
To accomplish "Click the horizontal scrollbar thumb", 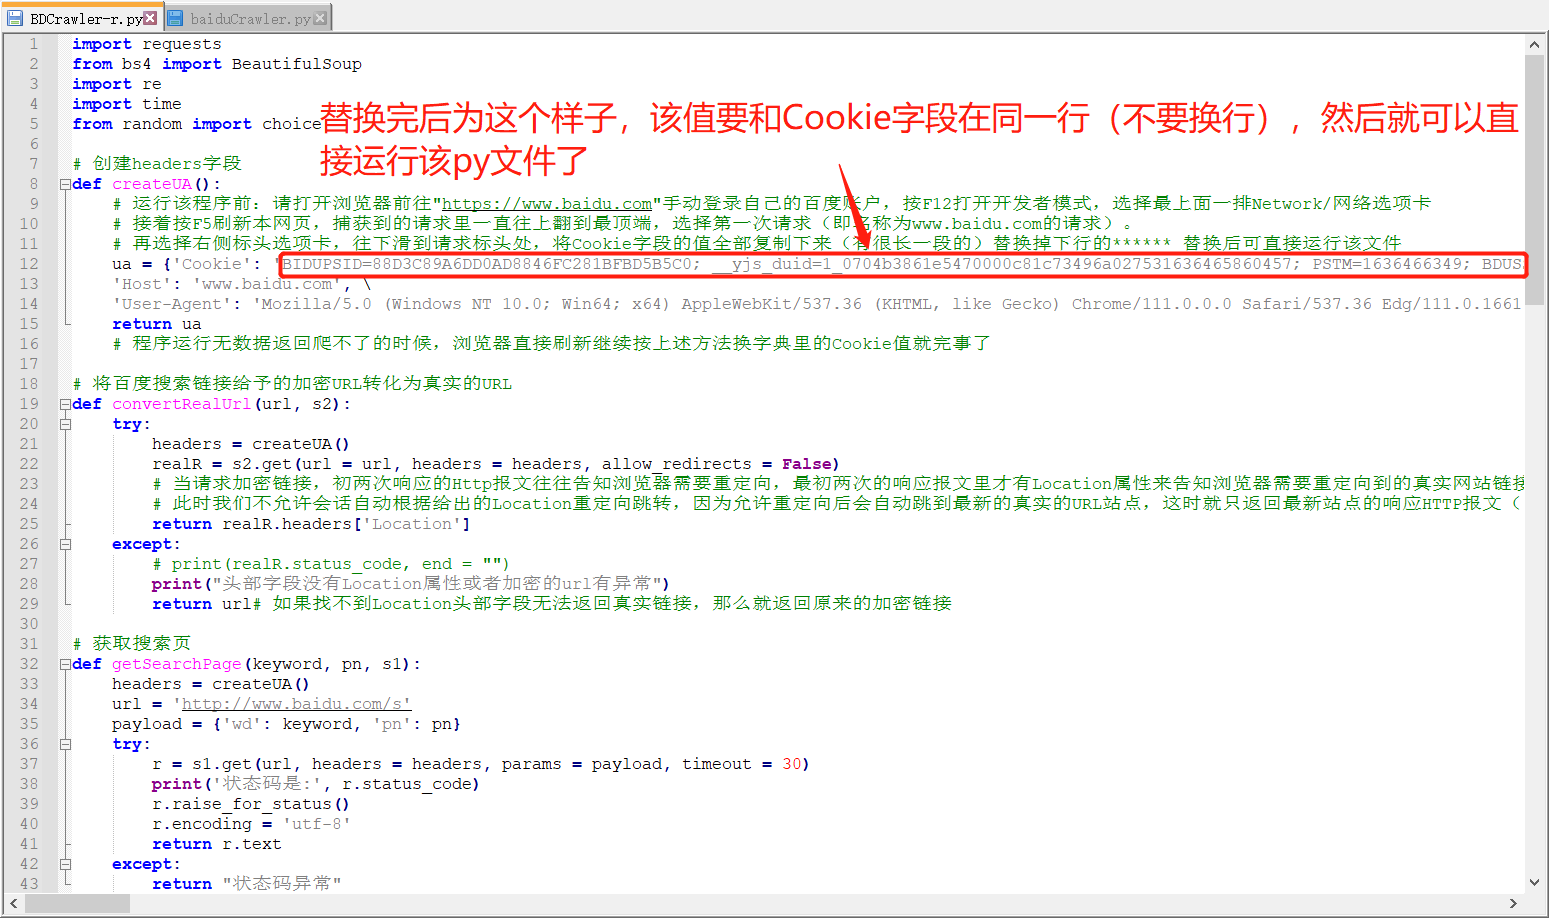I will 78,904.
